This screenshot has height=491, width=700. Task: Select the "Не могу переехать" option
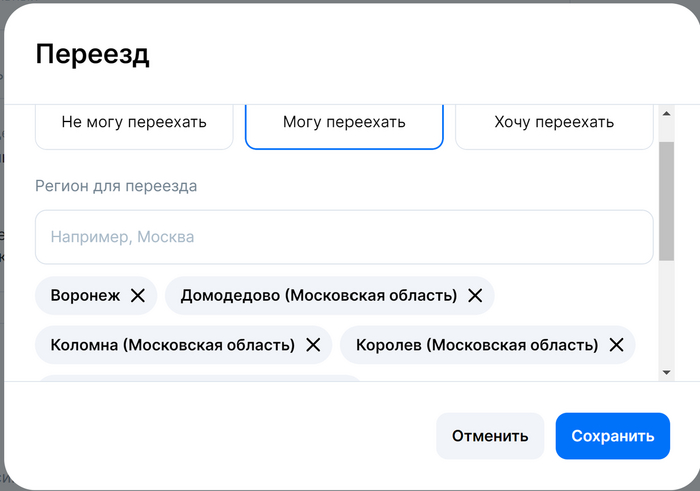(134, 123)
